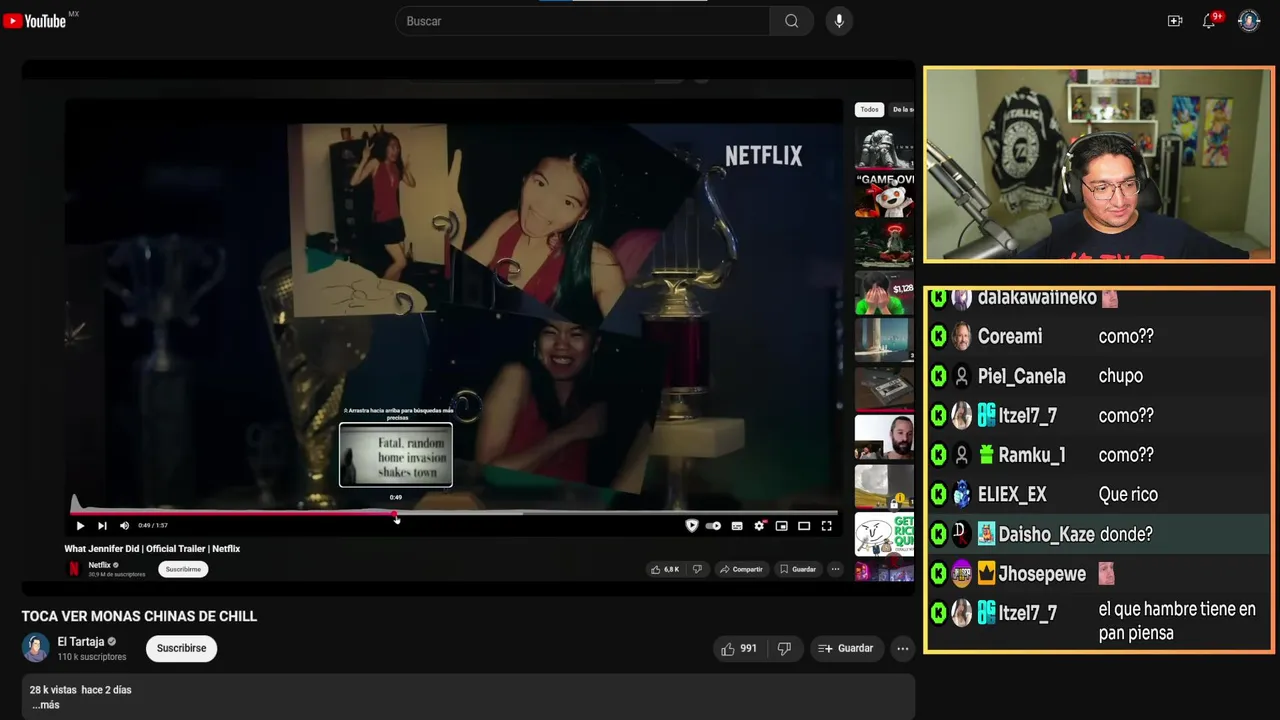Image resolution: width=1280 pixels, height=720 pixels.
Task: Enable miniplayer in inner player
Action: 782,525
